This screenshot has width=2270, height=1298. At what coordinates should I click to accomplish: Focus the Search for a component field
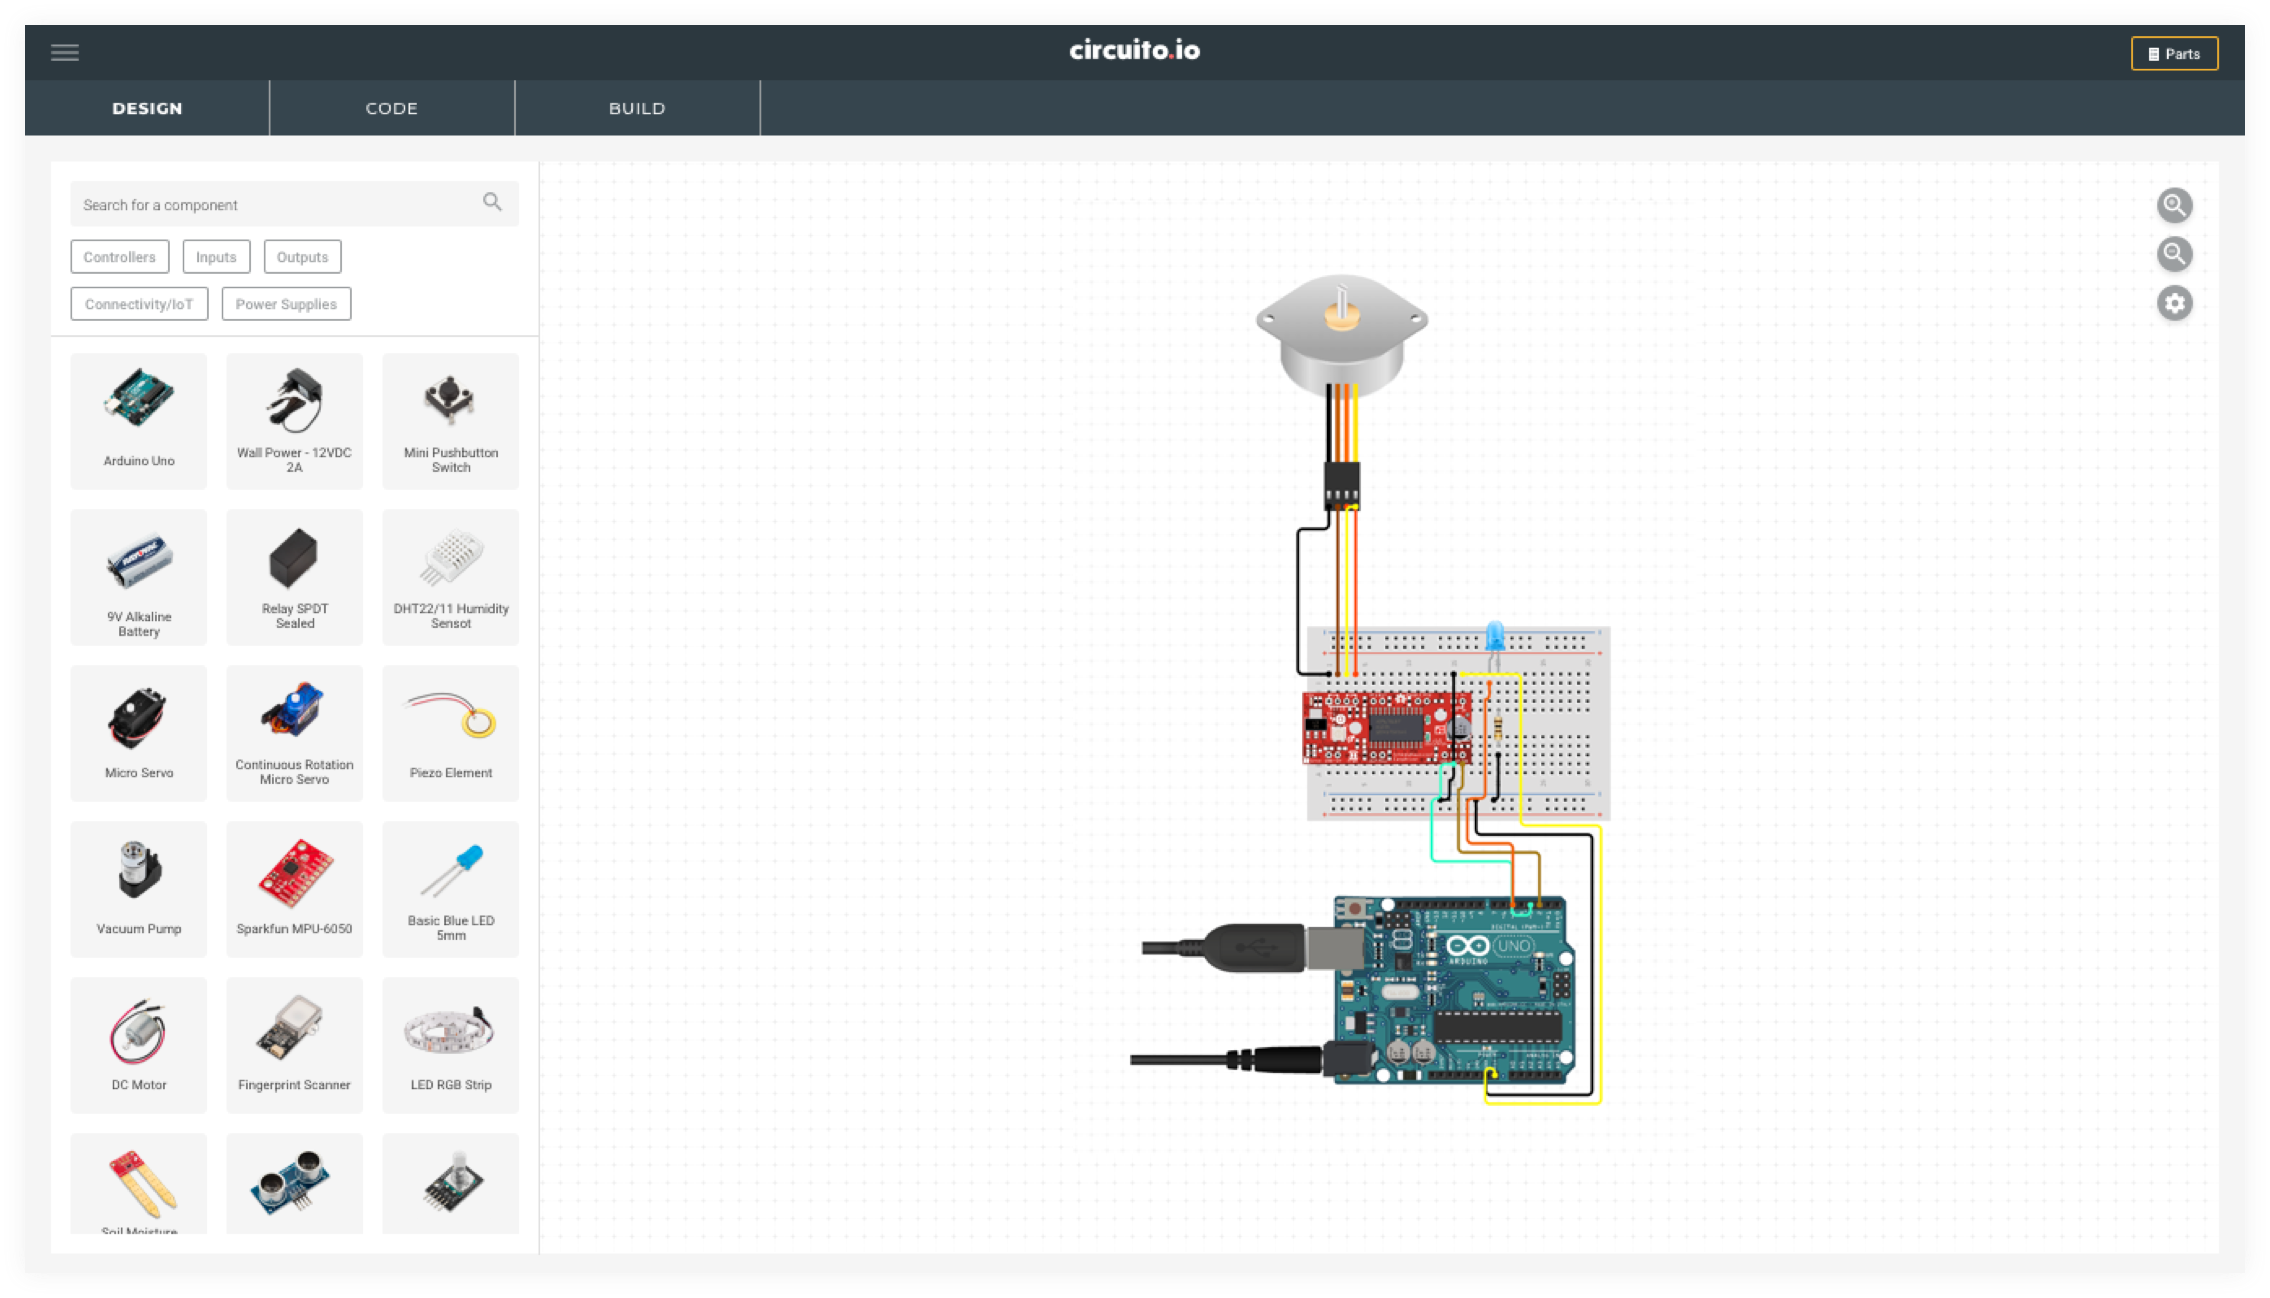pyautogui.click(x=270, y=205)
